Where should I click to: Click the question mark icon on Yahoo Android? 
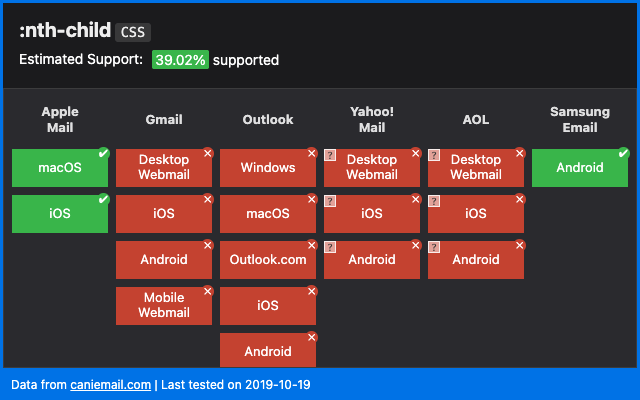[x=330, y=247]
